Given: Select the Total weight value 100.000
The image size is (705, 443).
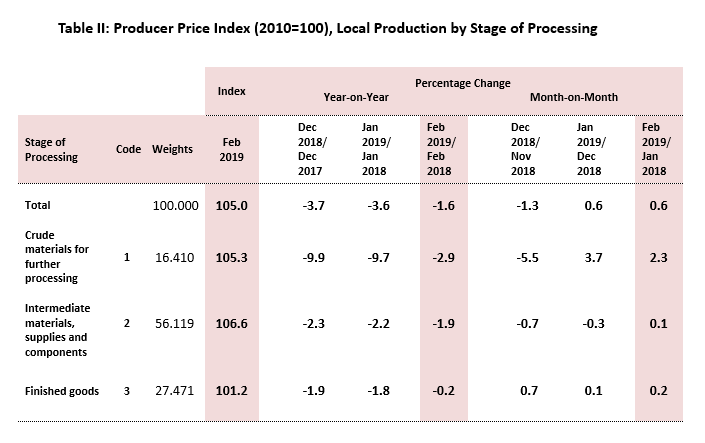Looking at the screenshot, I should tap(174, 205).
